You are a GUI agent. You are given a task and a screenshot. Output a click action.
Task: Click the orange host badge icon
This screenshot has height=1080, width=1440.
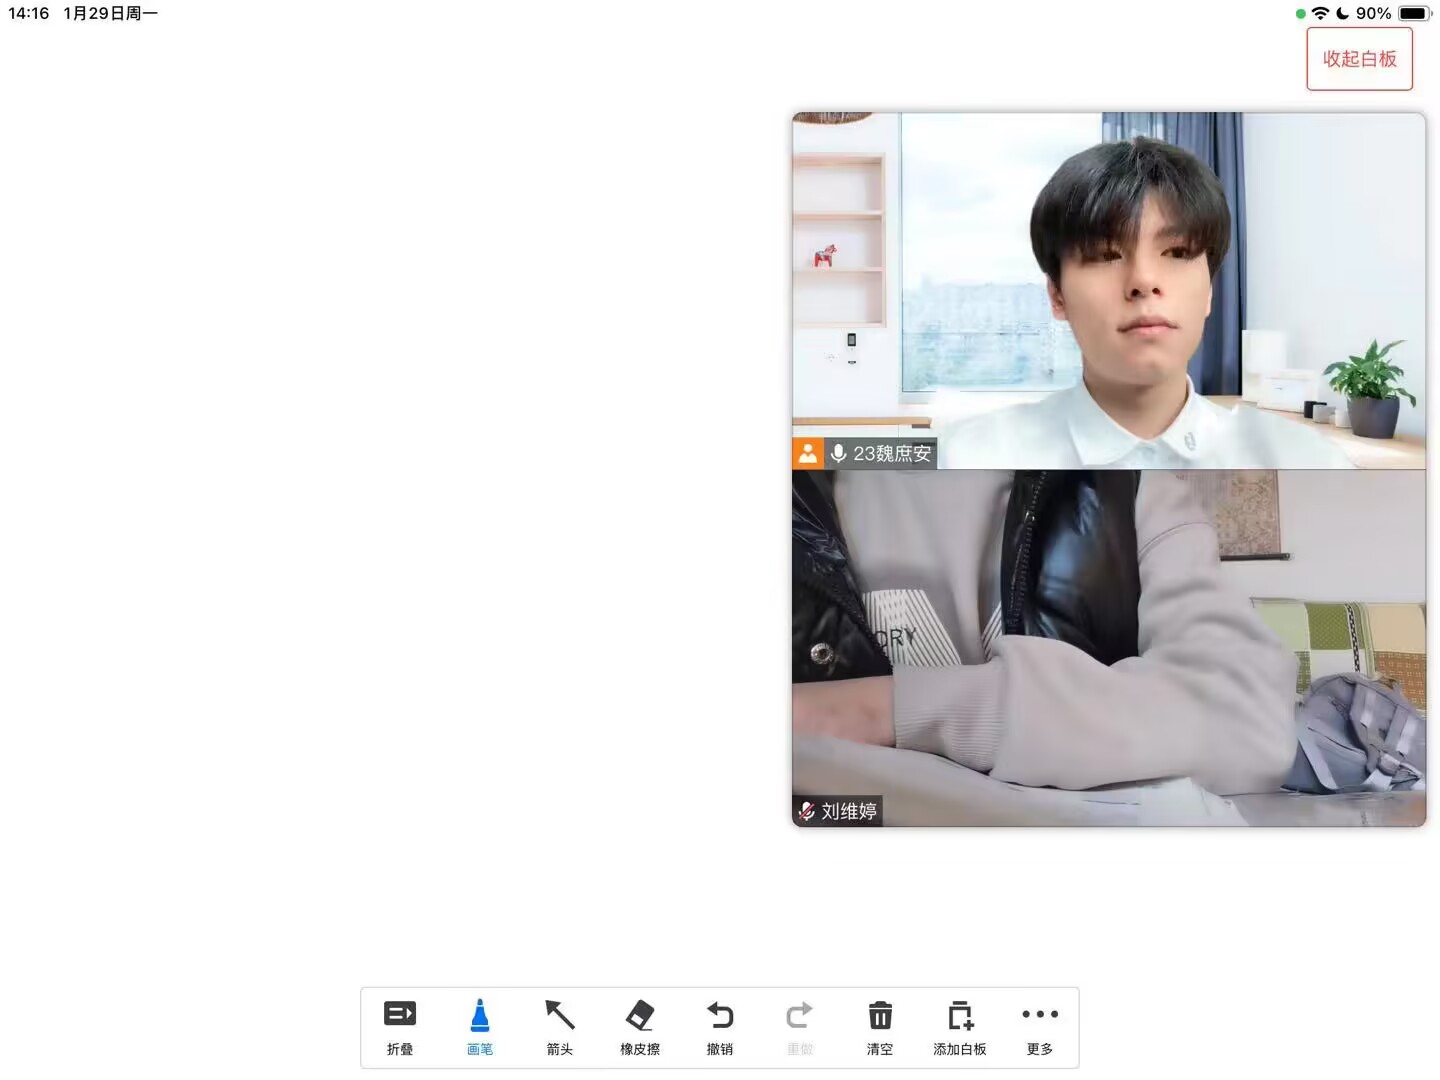point(808,453)
